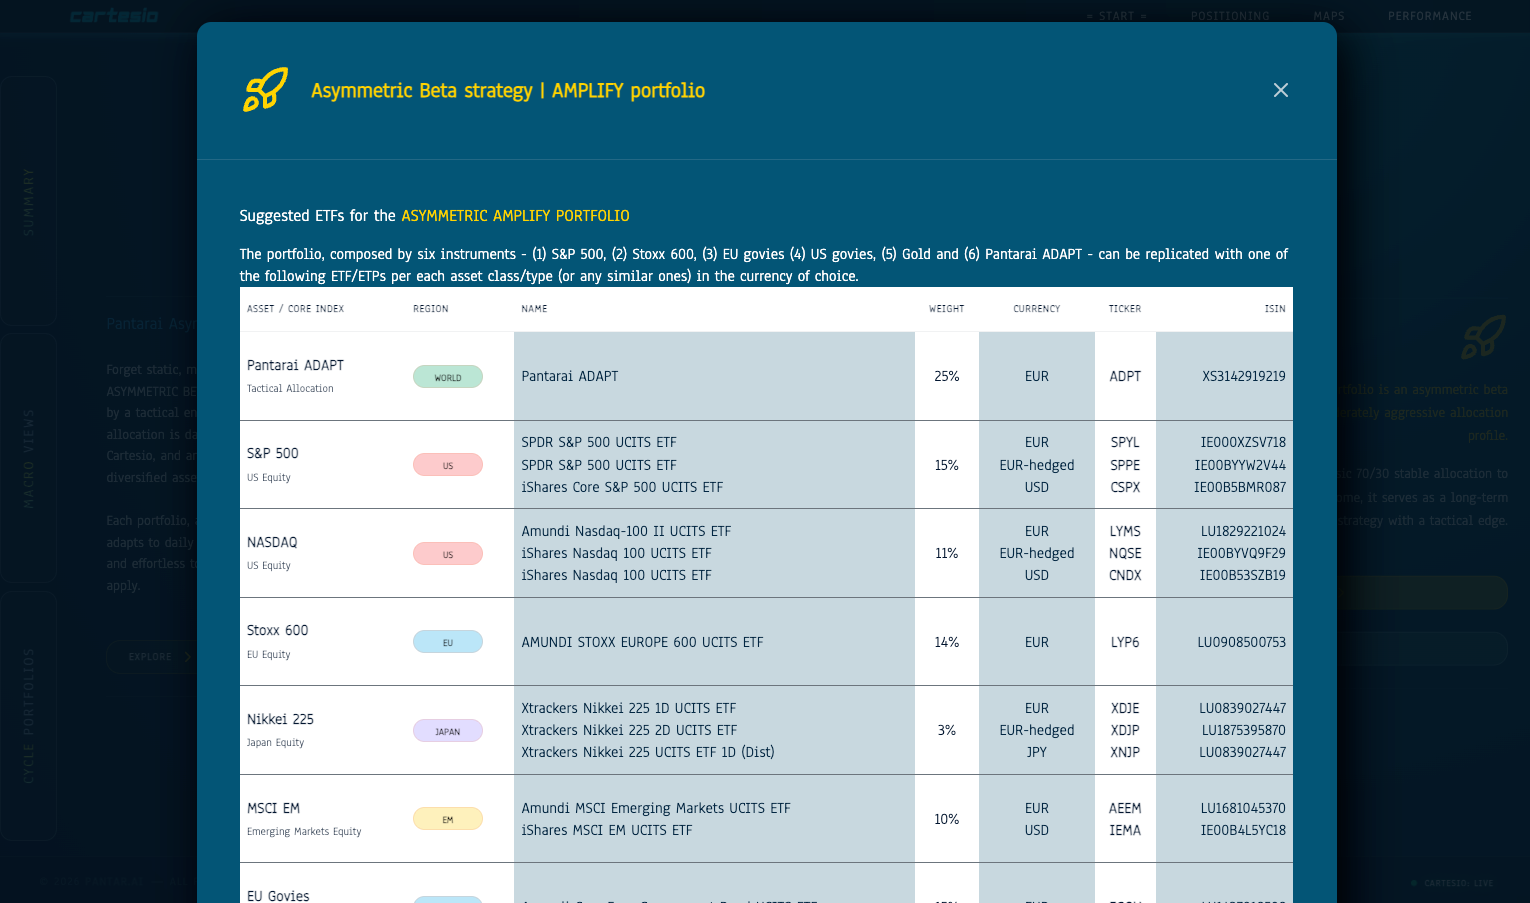
Task: Click the ISIN column header
Action: click(x=1275, y=309)
